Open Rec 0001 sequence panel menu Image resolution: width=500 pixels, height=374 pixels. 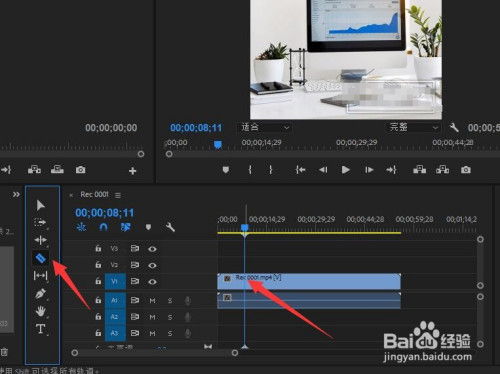[x=118, y=195]
